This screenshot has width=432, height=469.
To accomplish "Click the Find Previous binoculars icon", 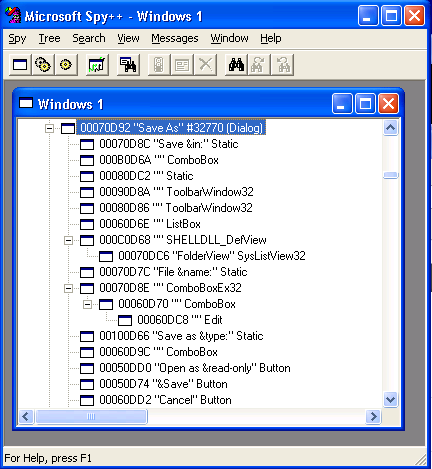I will pyautogui.click(x=282, y=64).
